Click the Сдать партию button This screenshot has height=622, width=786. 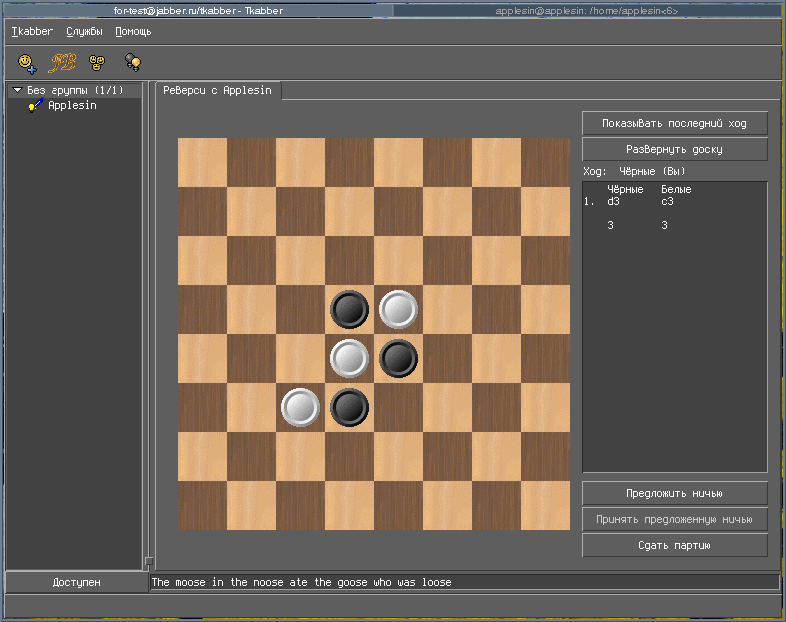point(674,545)
